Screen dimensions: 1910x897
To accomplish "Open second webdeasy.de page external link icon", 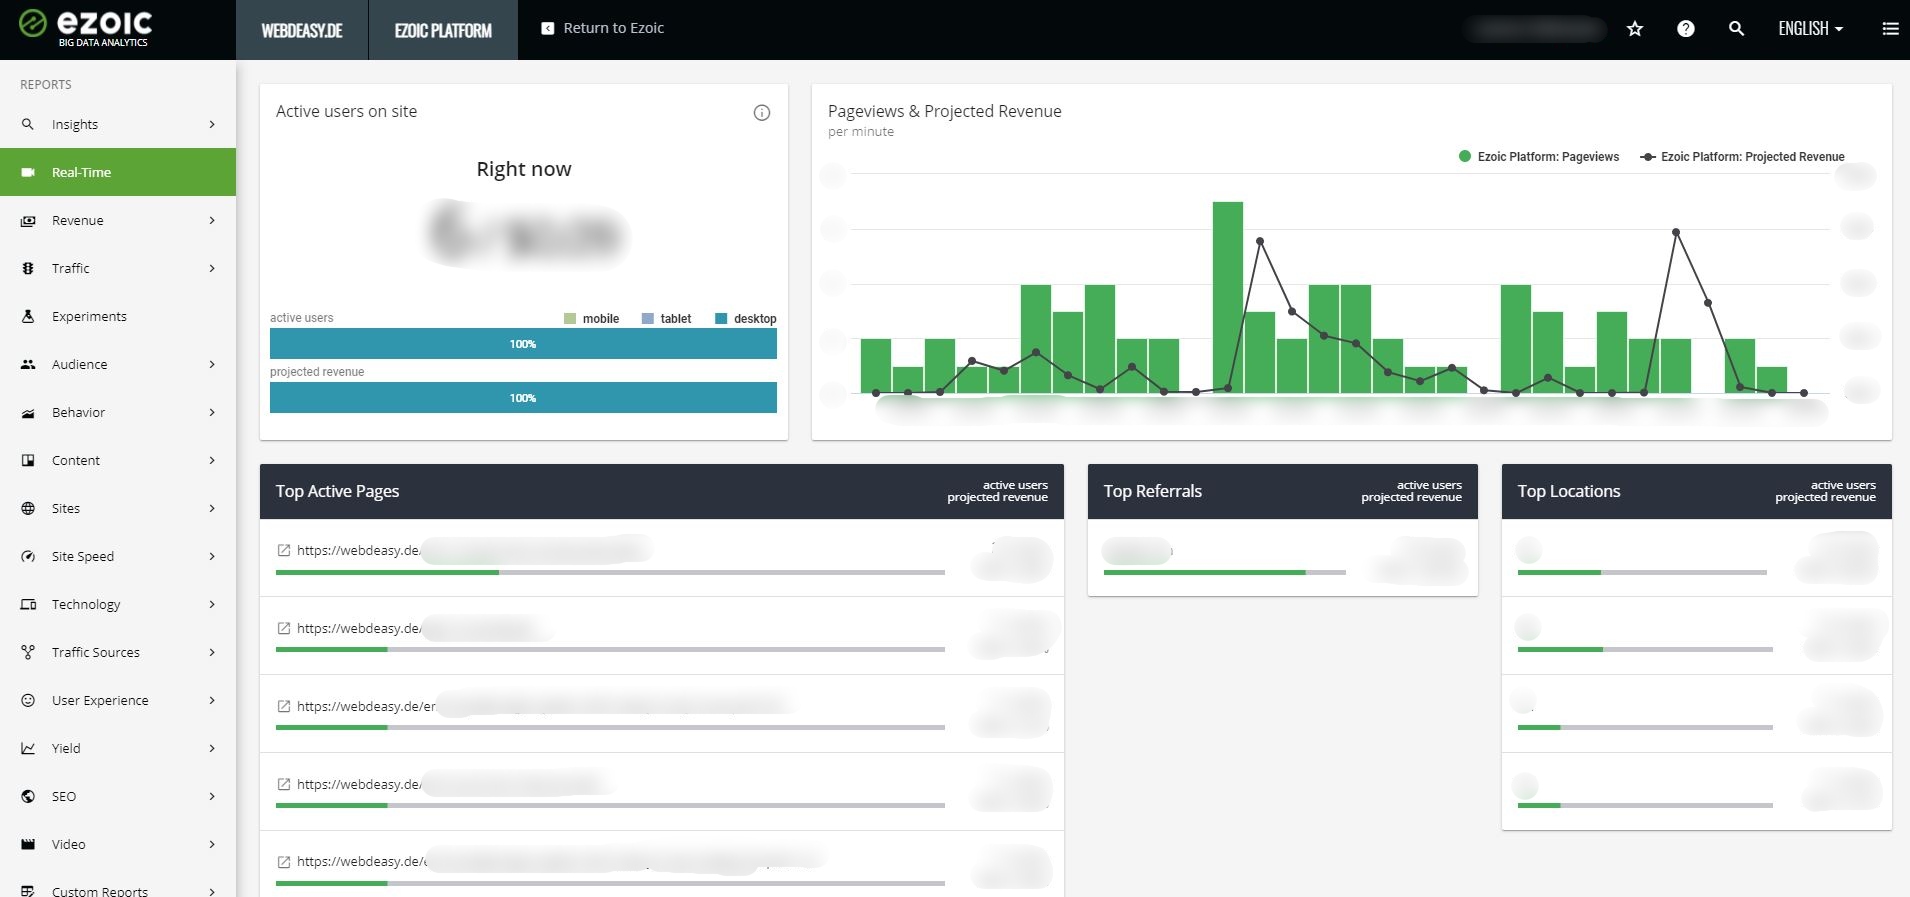I will (x=284, y=628).
